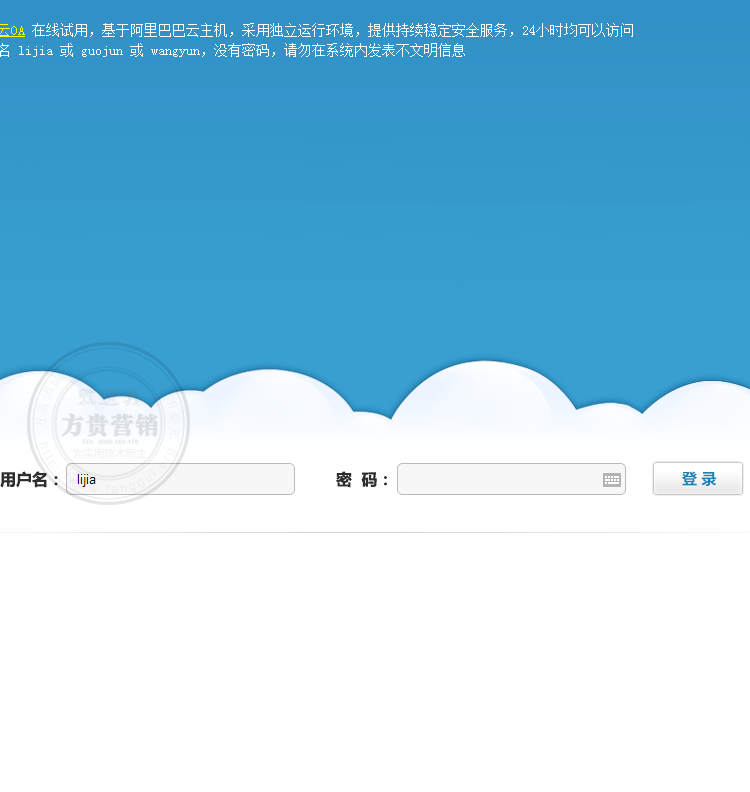The height and width of the screenshot is (792, 750).
Task: Open the yellow 云OA link
Action: point(12,31)
